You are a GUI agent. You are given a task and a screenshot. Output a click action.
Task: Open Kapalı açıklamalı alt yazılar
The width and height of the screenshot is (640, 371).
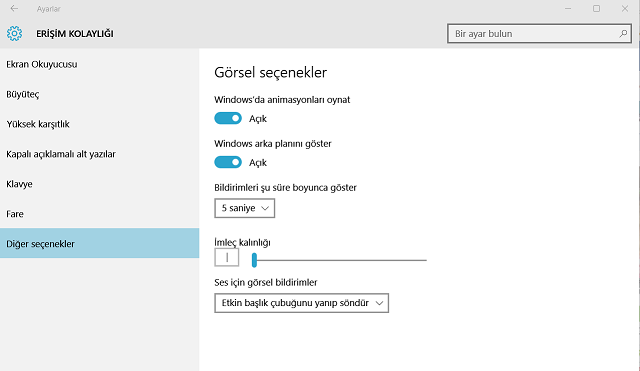tap(100, 154)
